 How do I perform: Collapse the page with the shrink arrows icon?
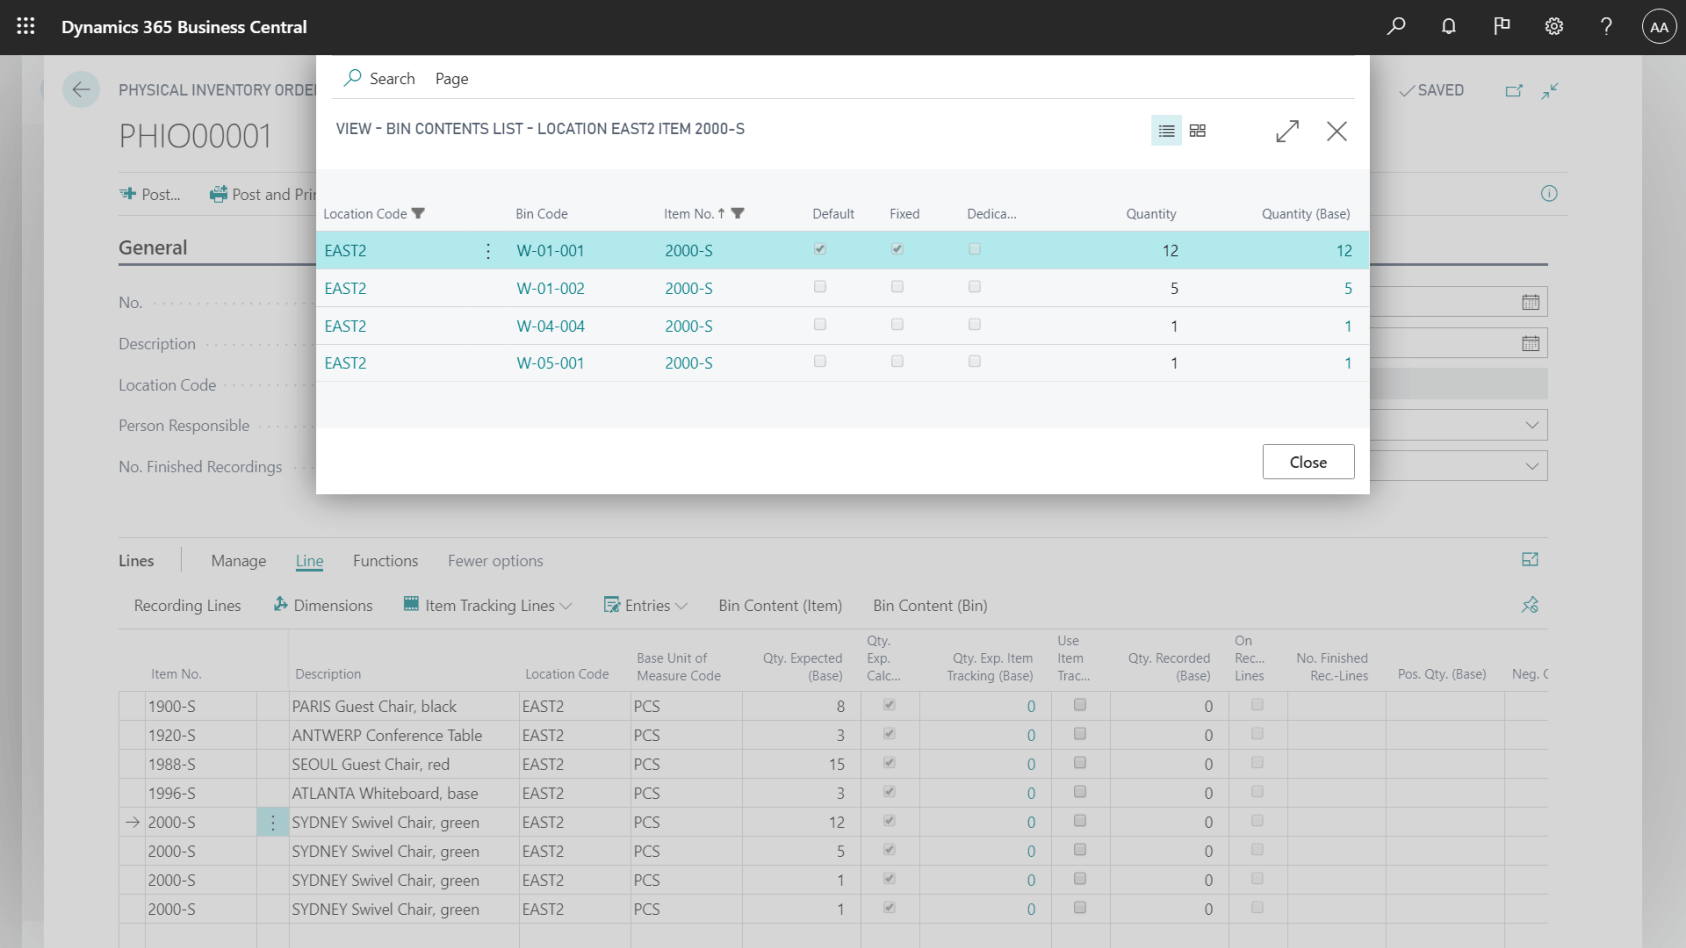click(x=1550, y=91)
